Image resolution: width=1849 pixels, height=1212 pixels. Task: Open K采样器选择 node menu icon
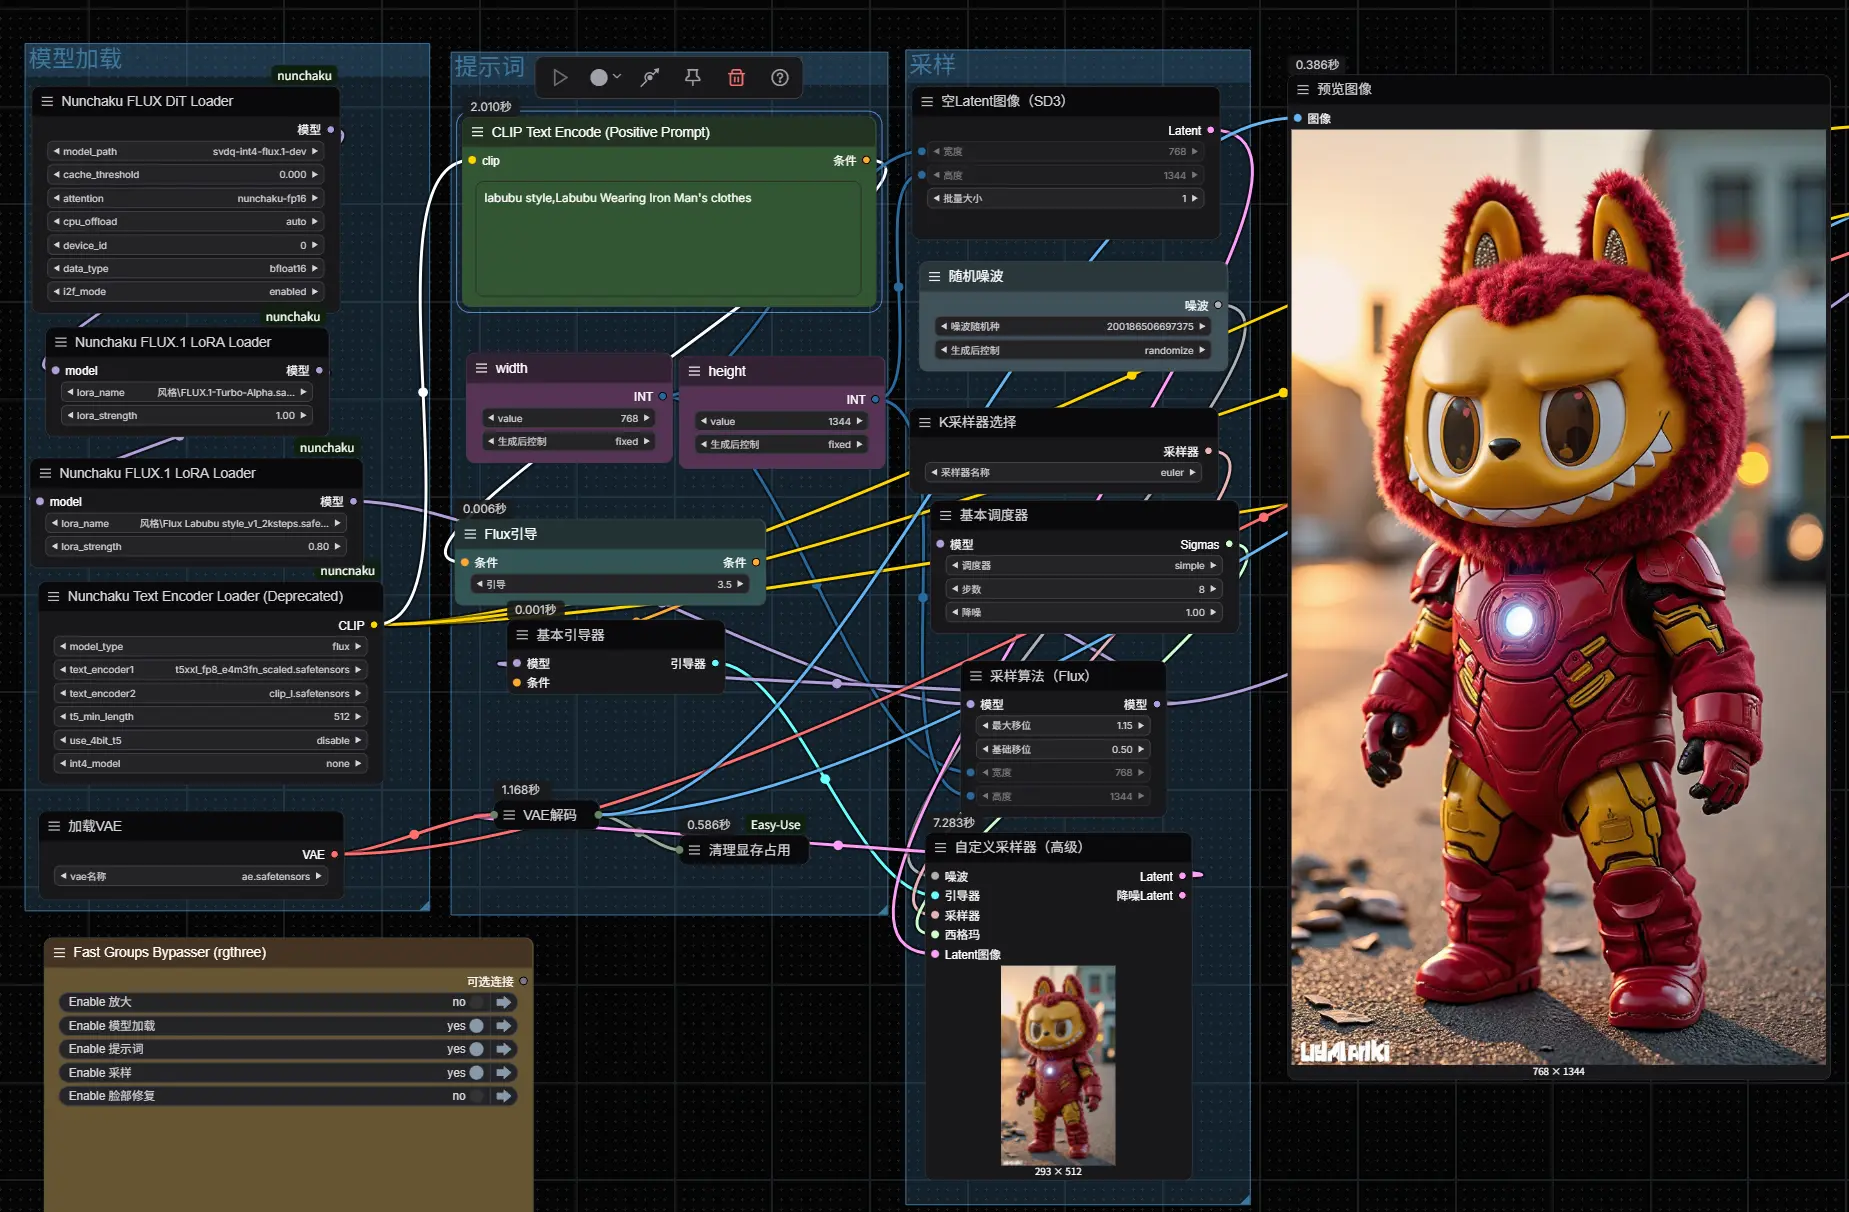[925, 422]
